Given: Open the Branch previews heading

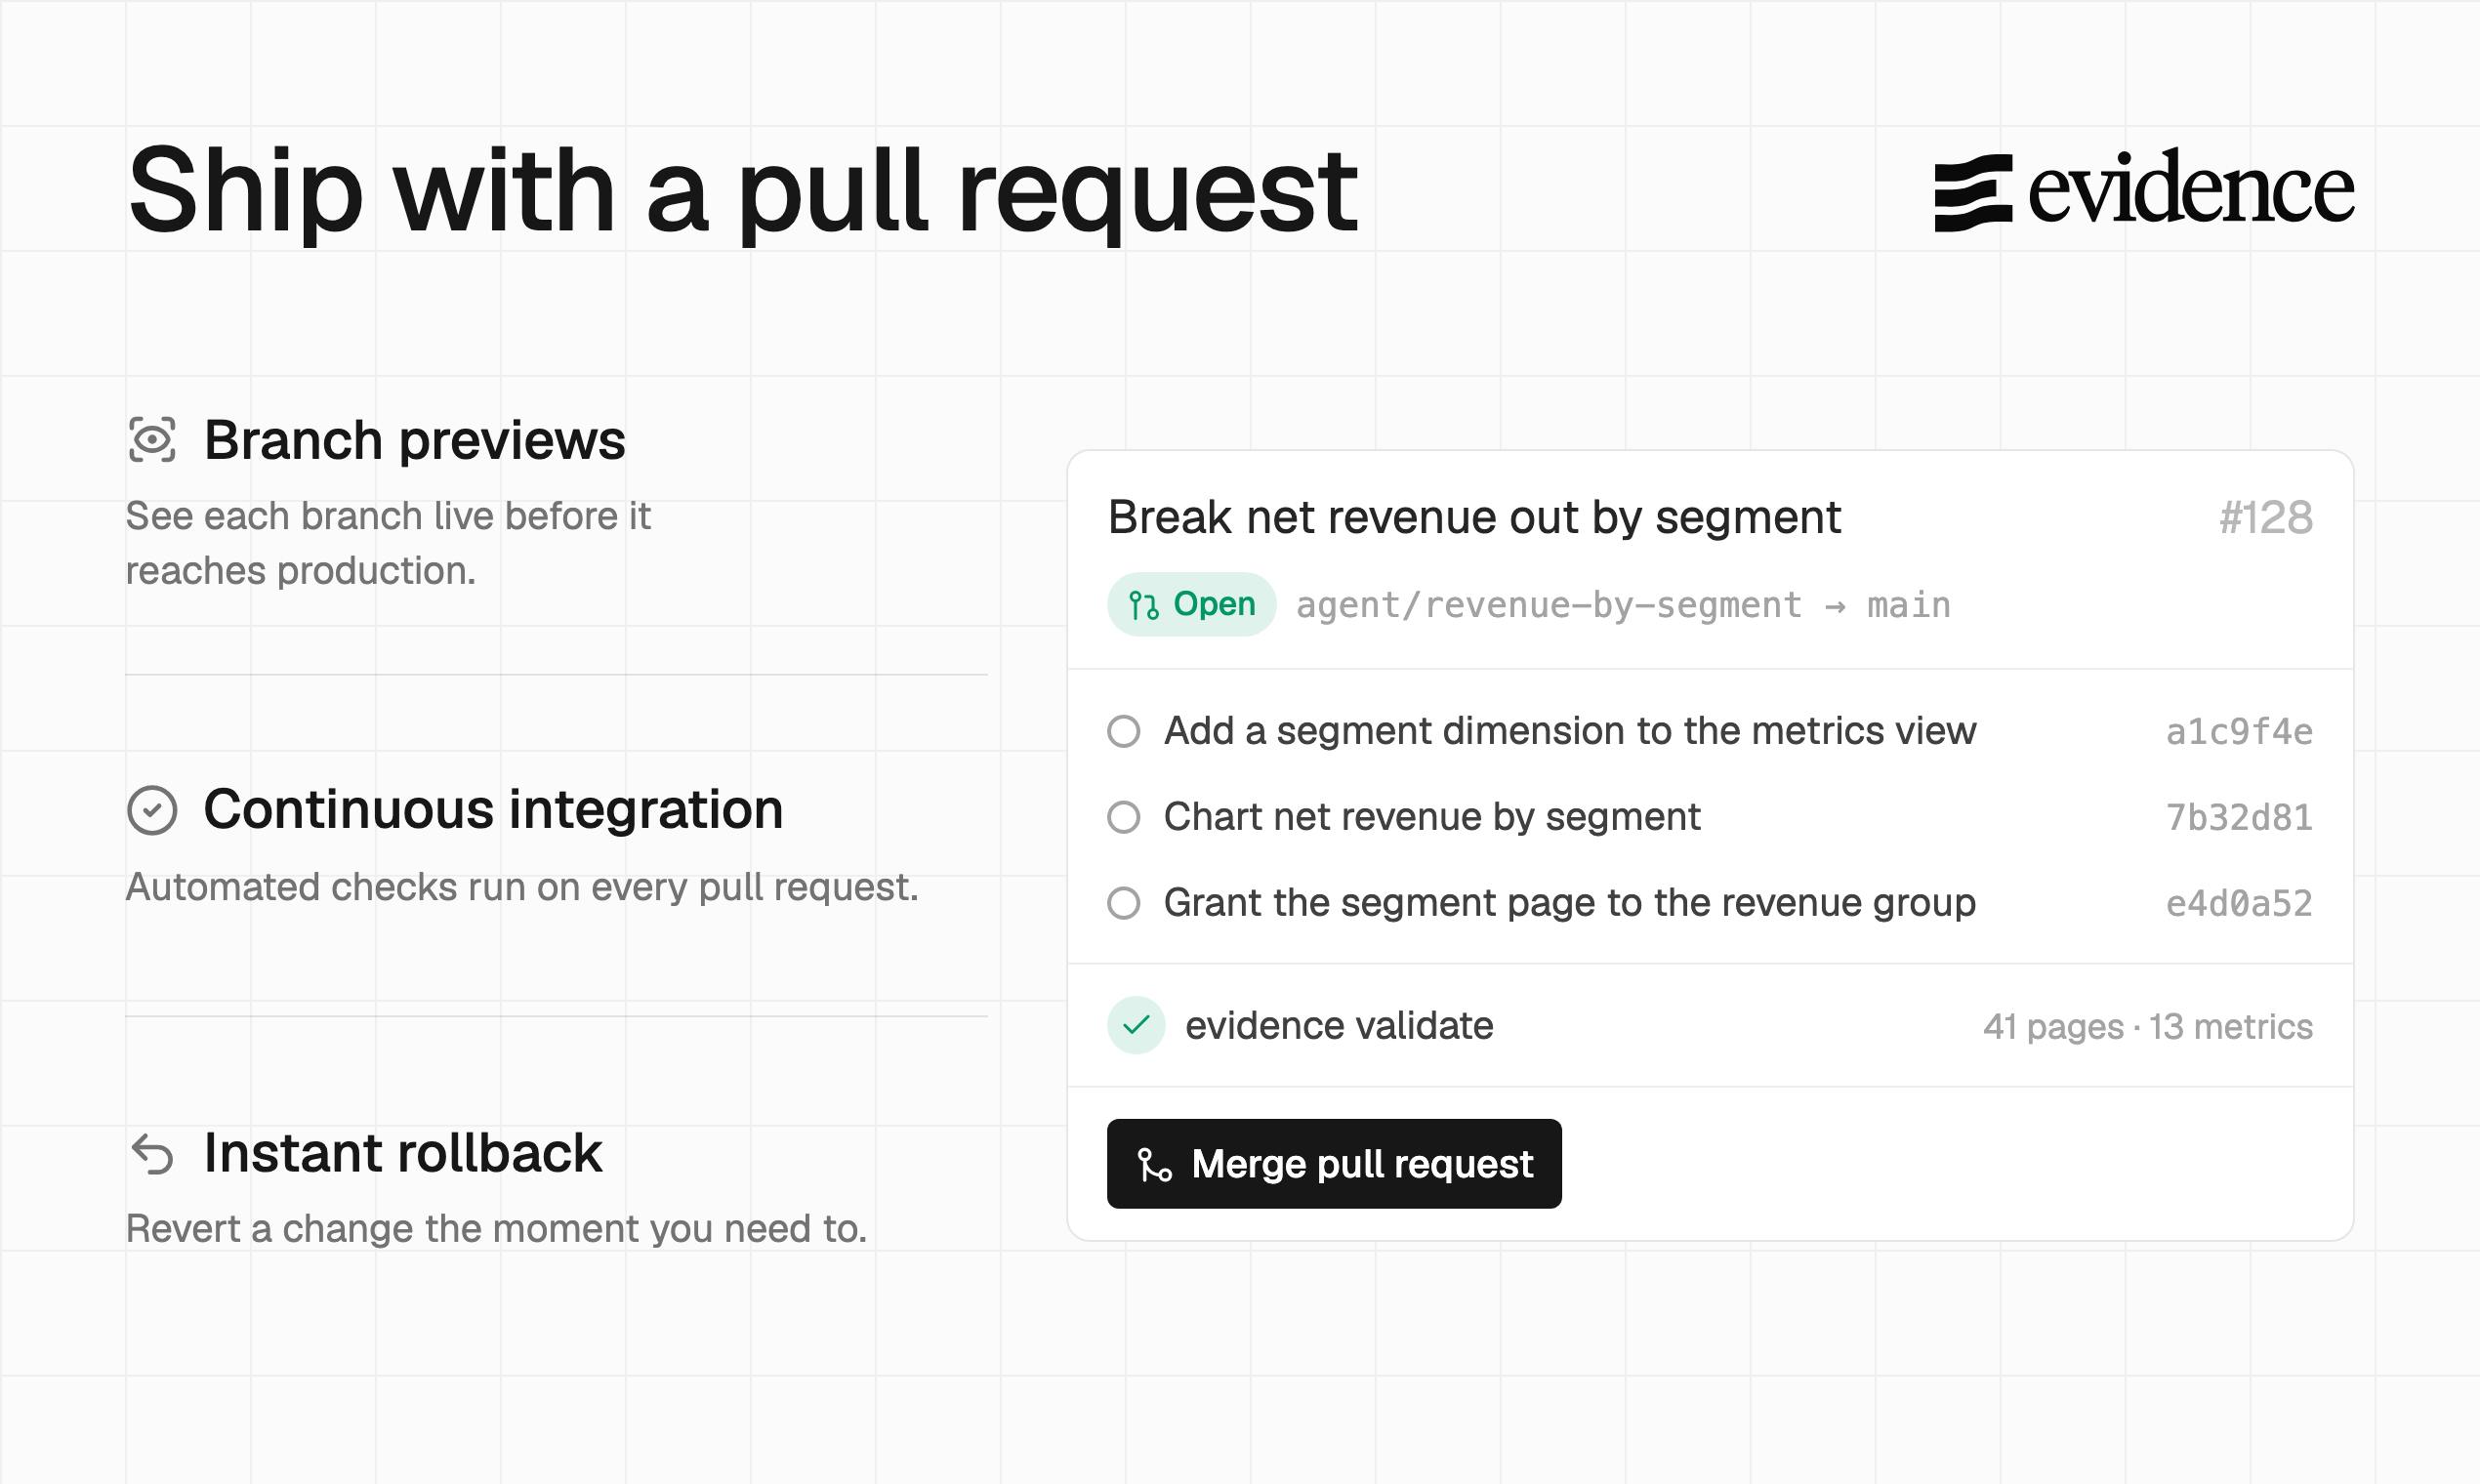Looking at the screenshot, I should [414, 441].
